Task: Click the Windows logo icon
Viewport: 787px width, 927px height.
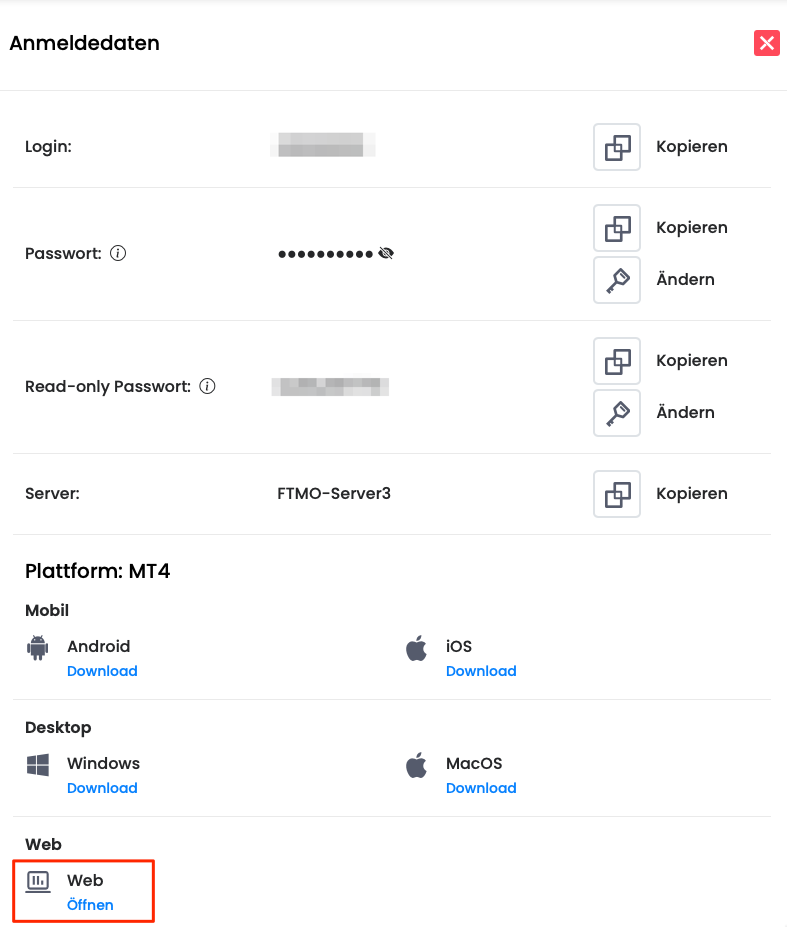Action: tap(38, 765)
